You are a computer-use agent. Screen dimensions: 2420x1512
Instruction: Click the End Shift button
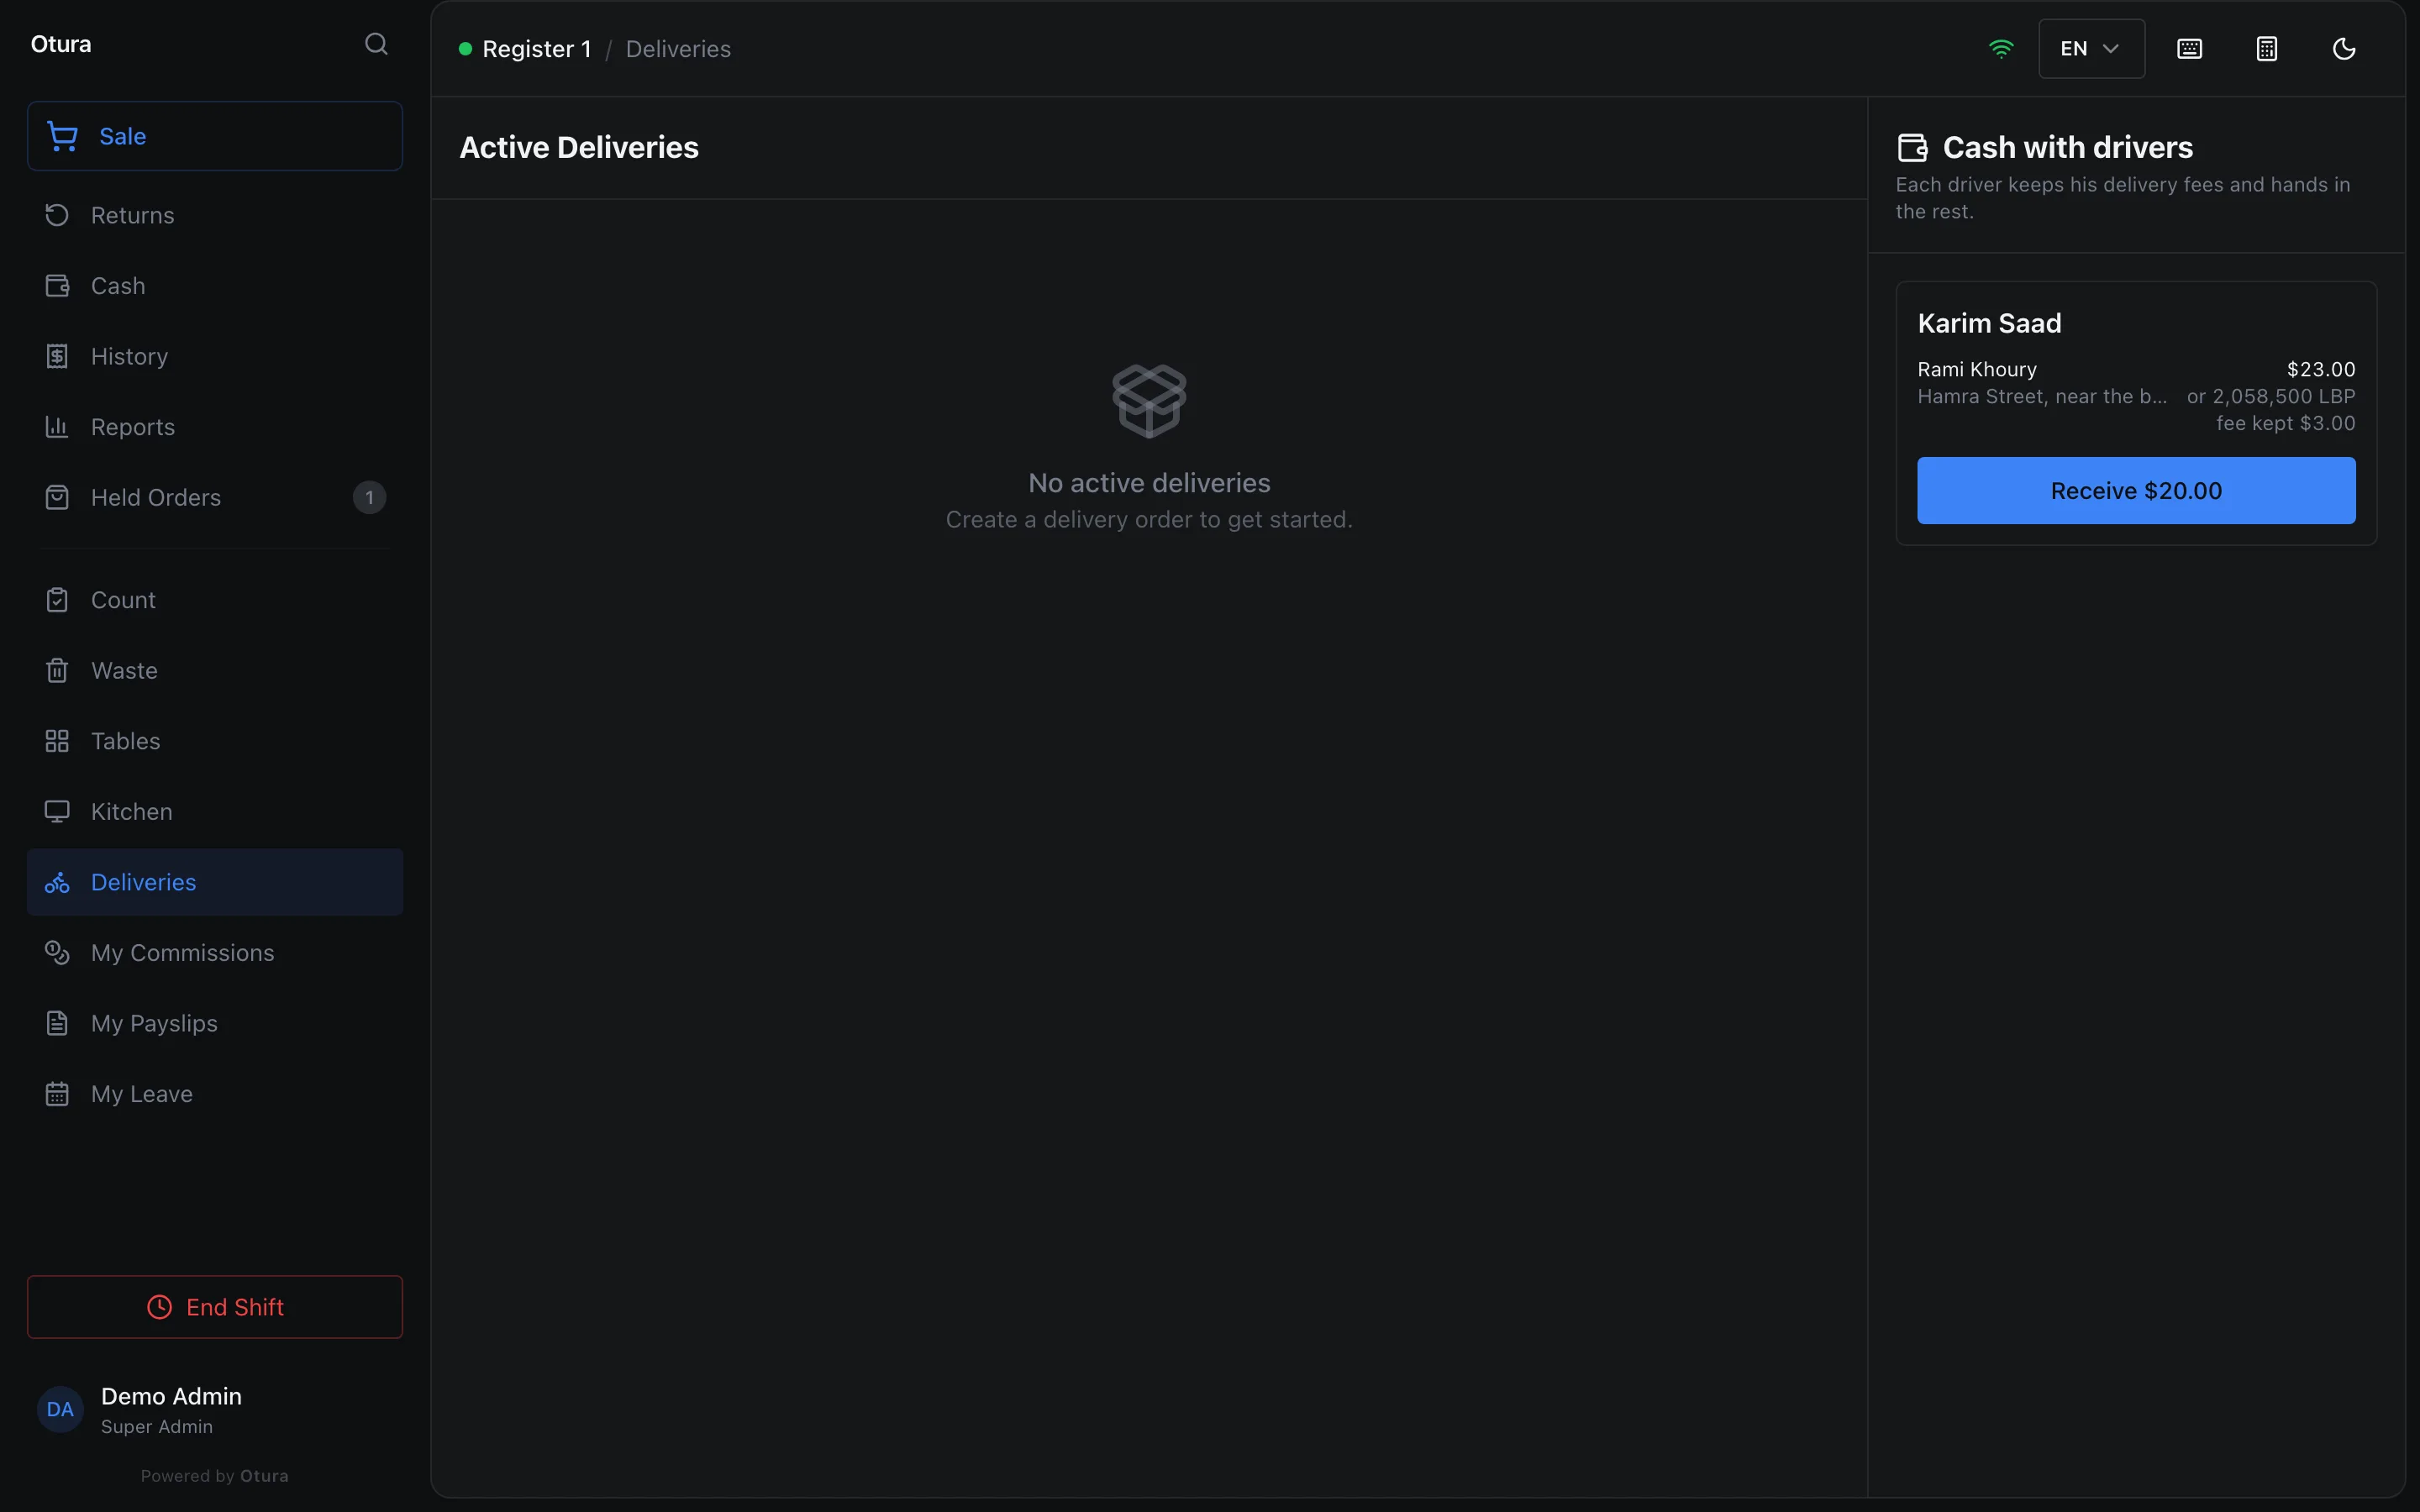point(215,1307)
